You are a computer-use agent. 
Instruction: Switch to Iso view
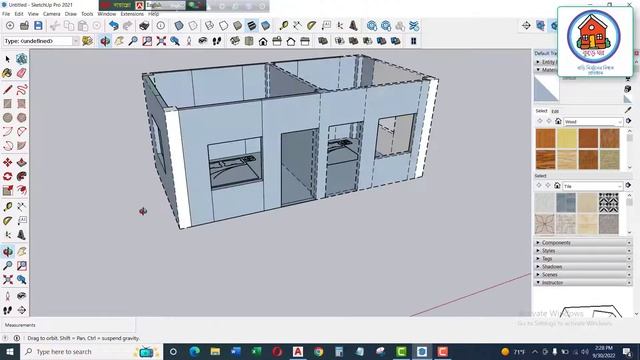tap(235, 41)
